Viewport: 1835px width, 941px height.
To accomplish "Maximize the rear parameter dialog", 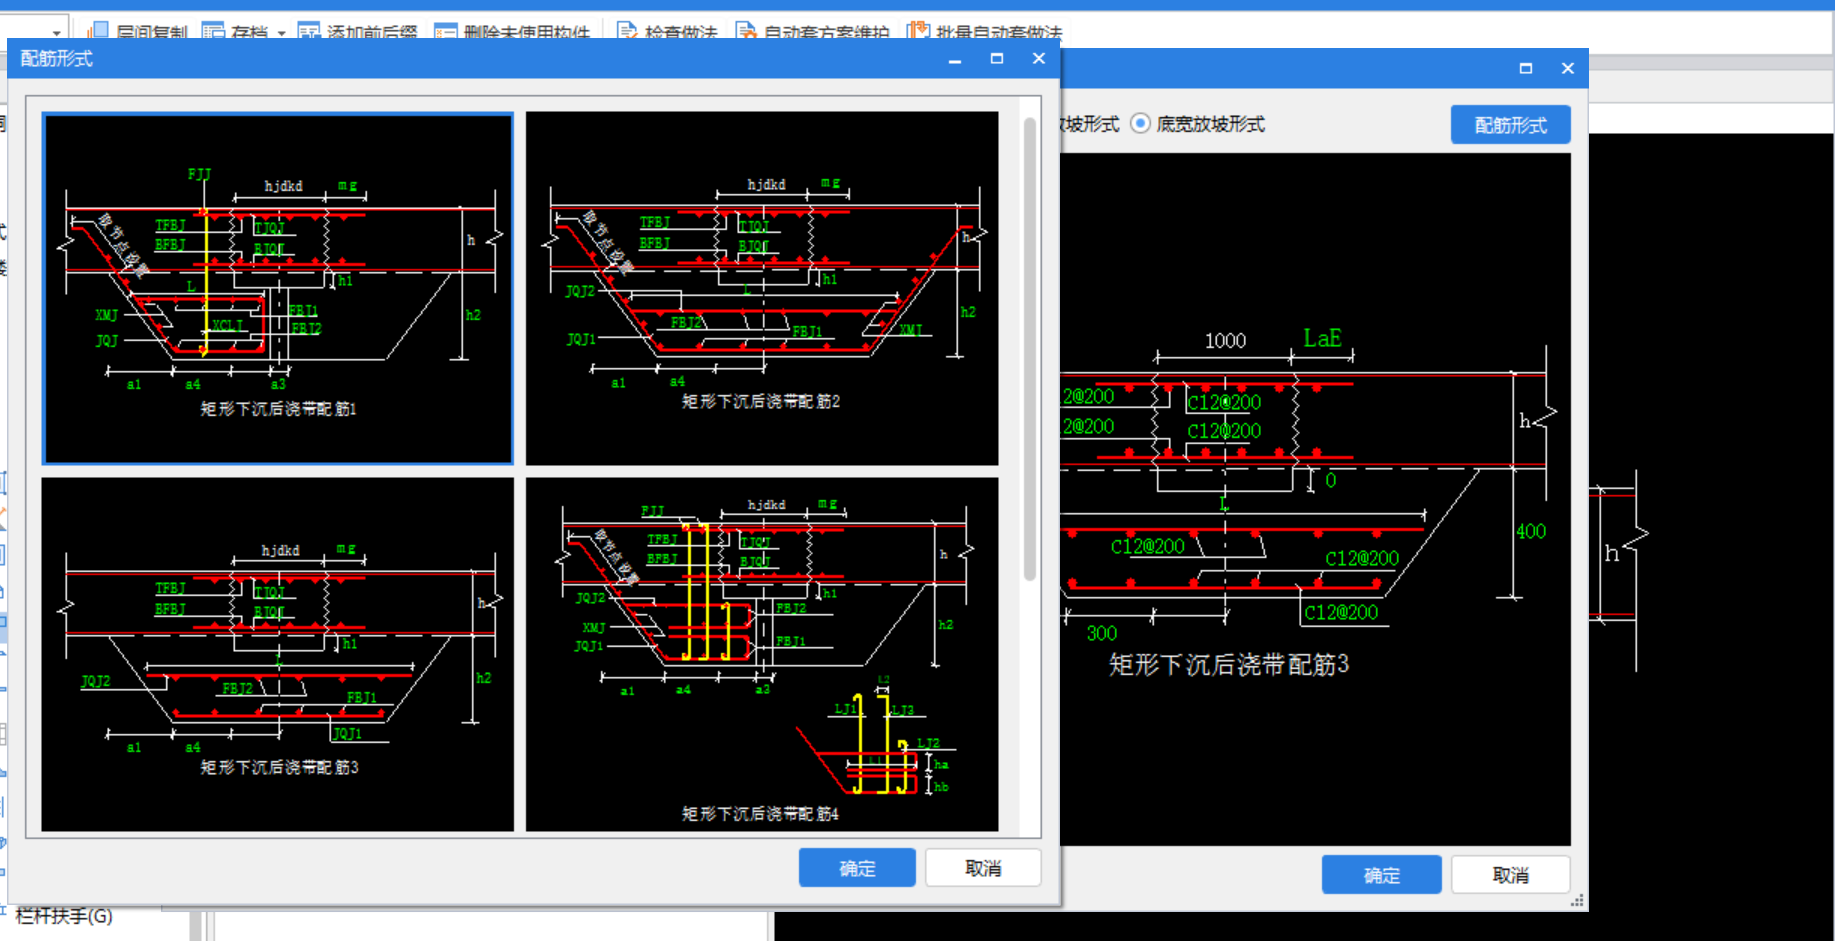I will click(x=1526, y=68).
